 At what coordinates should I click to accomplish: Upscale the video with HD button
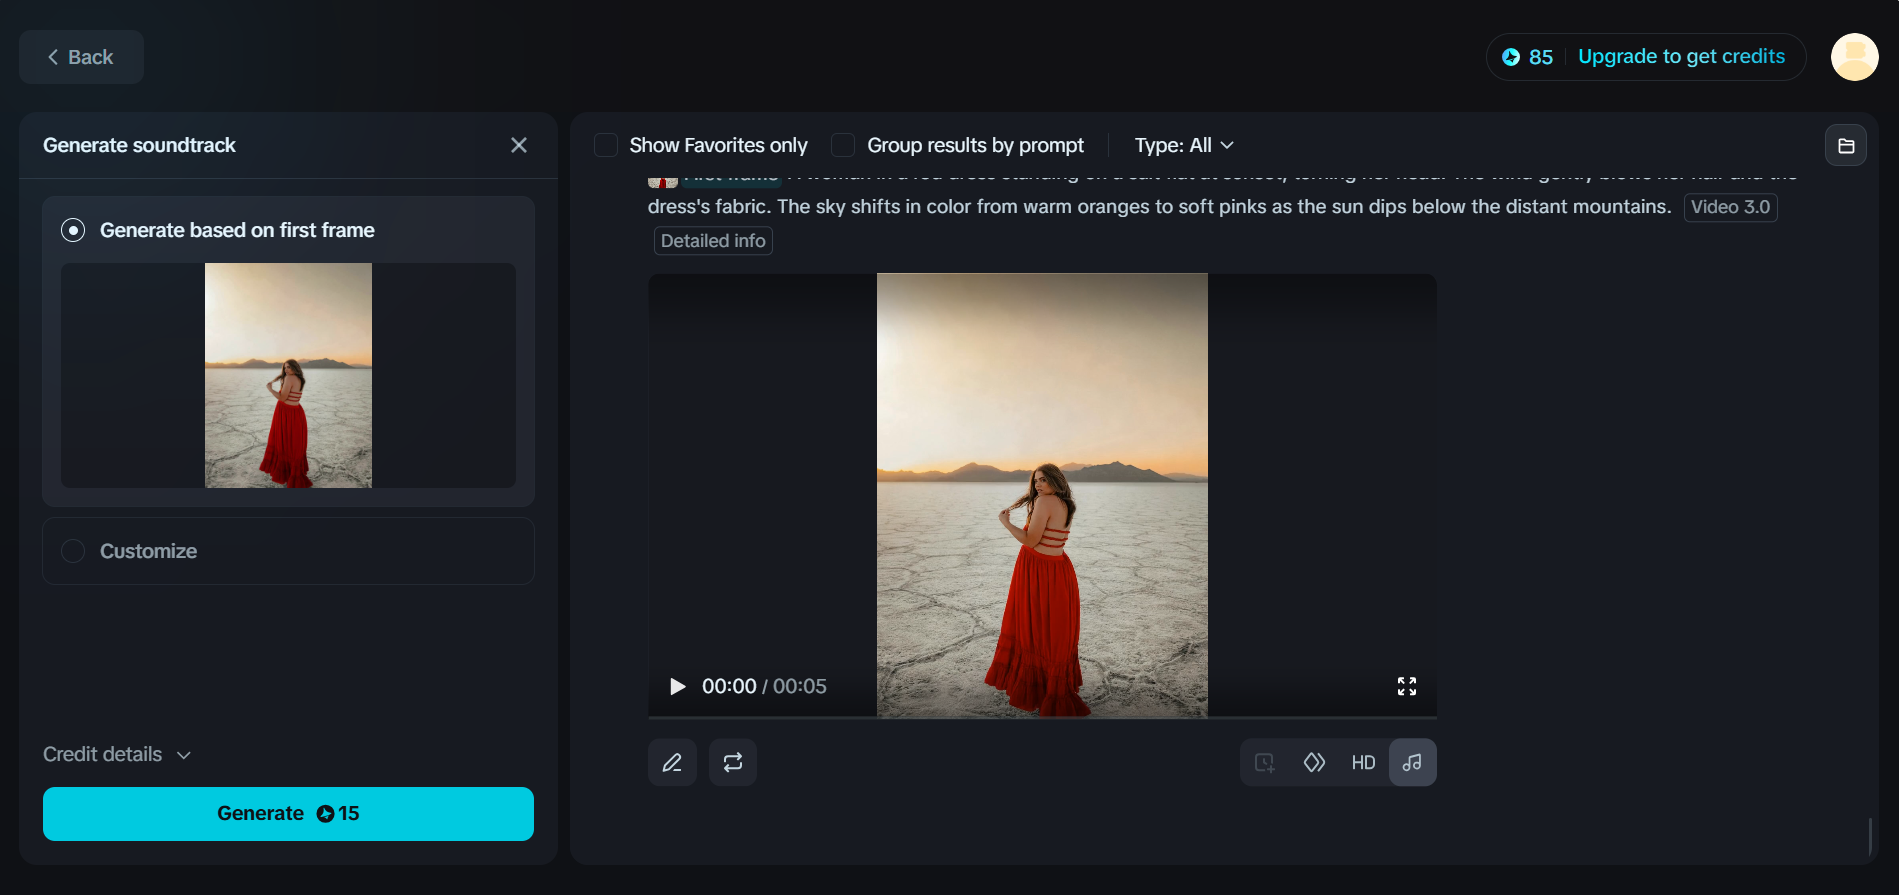[1363, 762]
